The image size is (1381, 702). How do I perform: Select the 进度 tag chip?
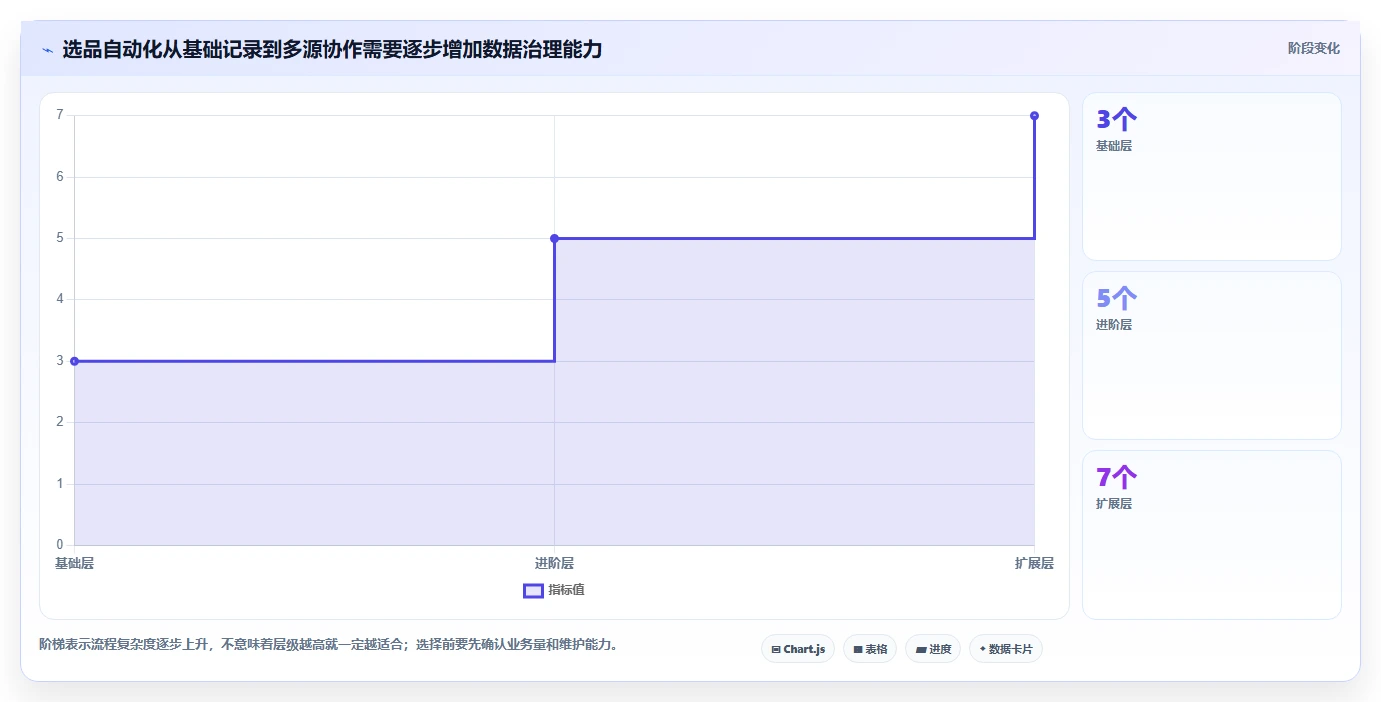coord(933,649)
